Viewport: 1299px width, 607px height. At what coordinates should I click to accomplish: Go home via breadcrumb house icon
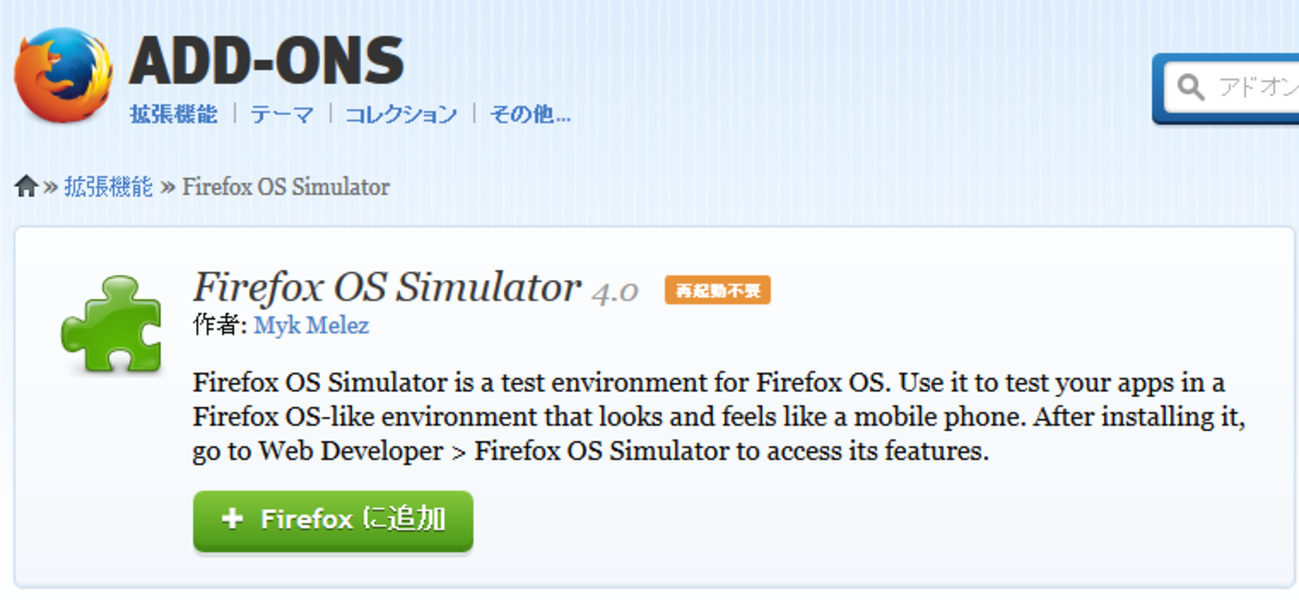pos(26,186)
